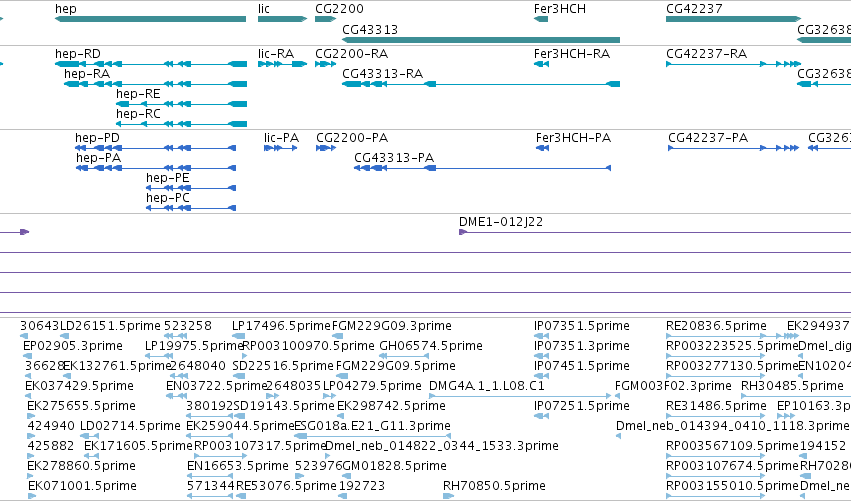Select the CG43313 gene label

[370, 29]
